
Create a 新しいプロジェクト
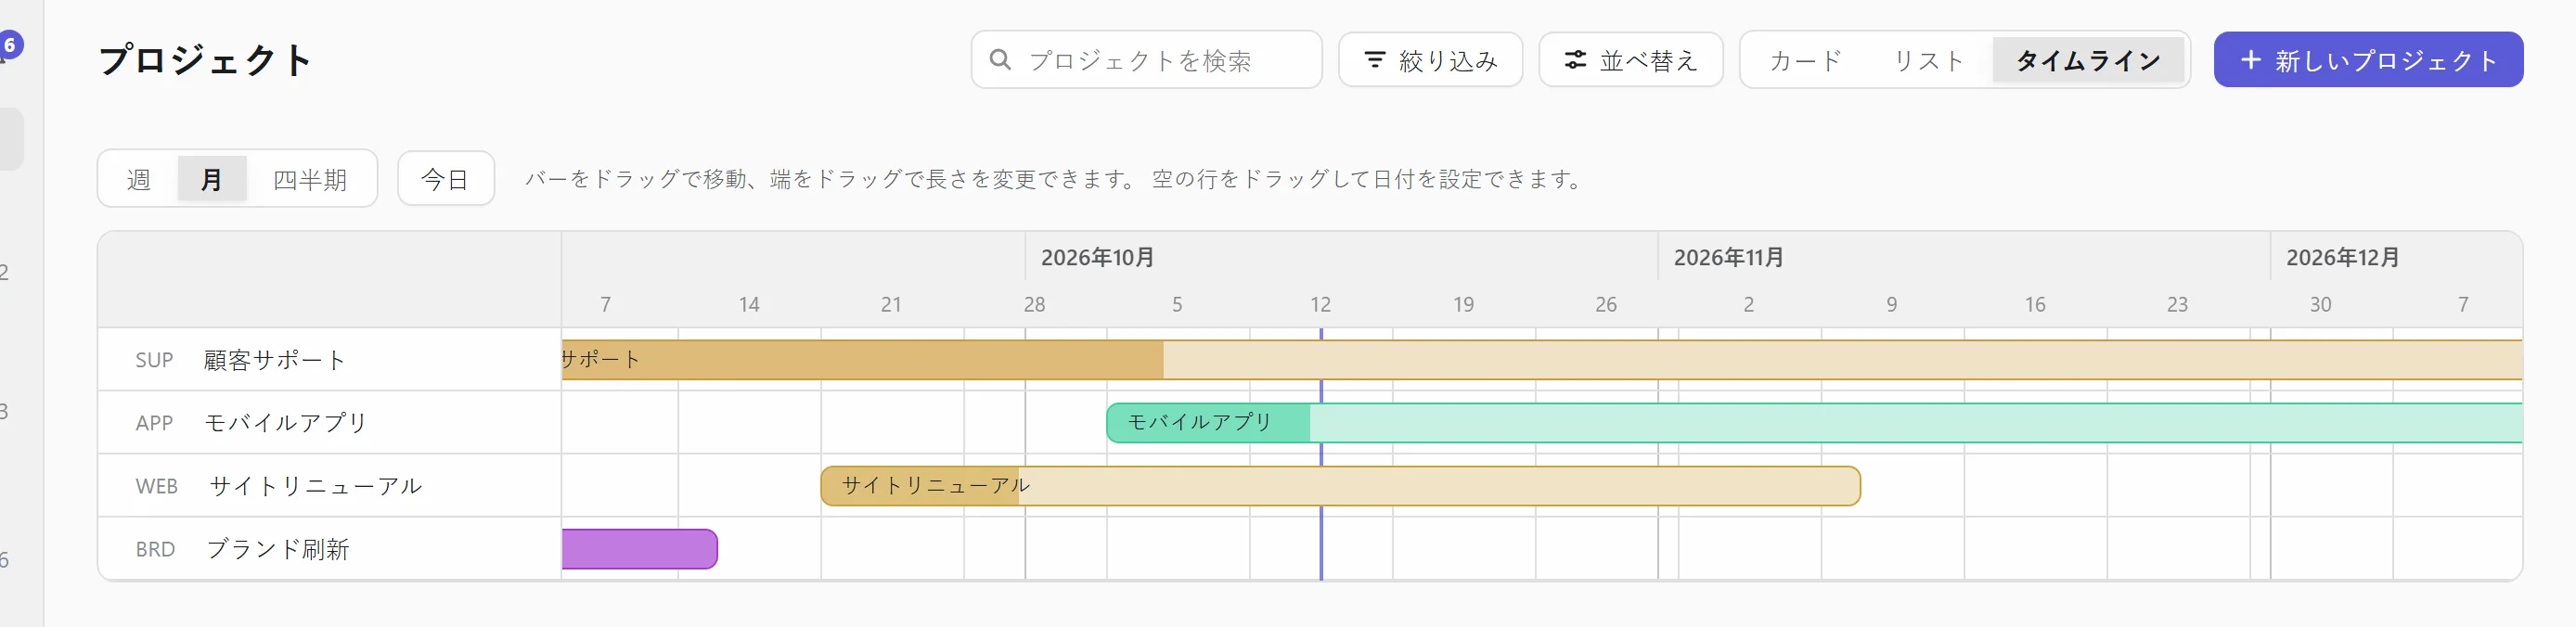[x=2368, y=60]
